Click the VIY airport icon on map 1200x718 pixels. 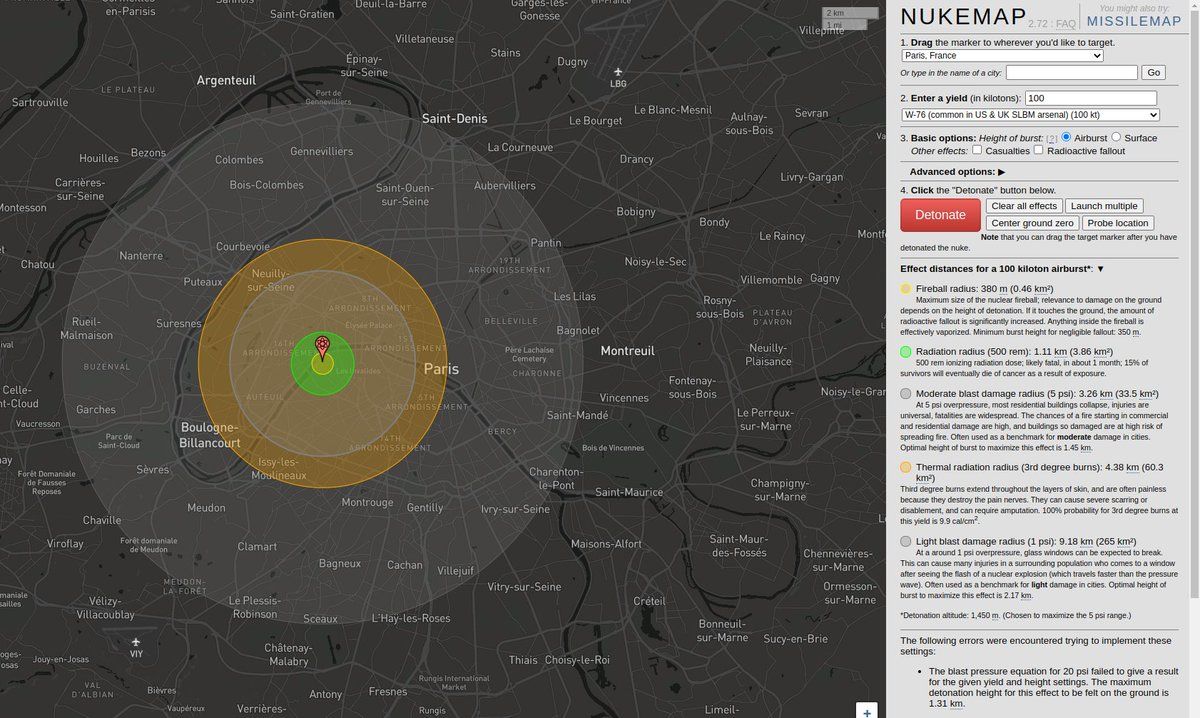[136, 642]
